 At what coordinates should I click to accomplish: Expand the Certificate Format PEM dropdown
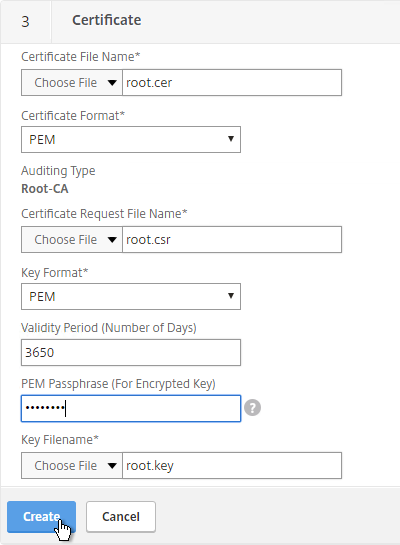click(131, 139)
